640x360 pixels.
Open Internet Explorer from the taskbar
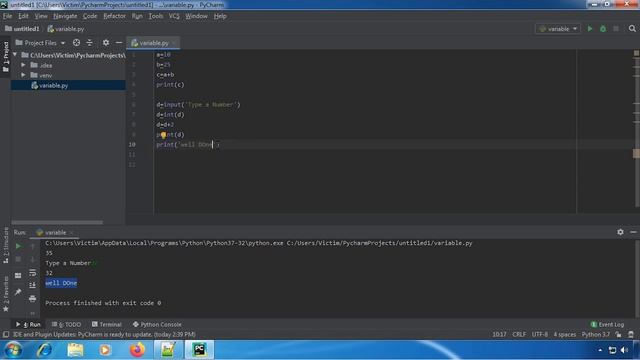[x=44, y=350]
